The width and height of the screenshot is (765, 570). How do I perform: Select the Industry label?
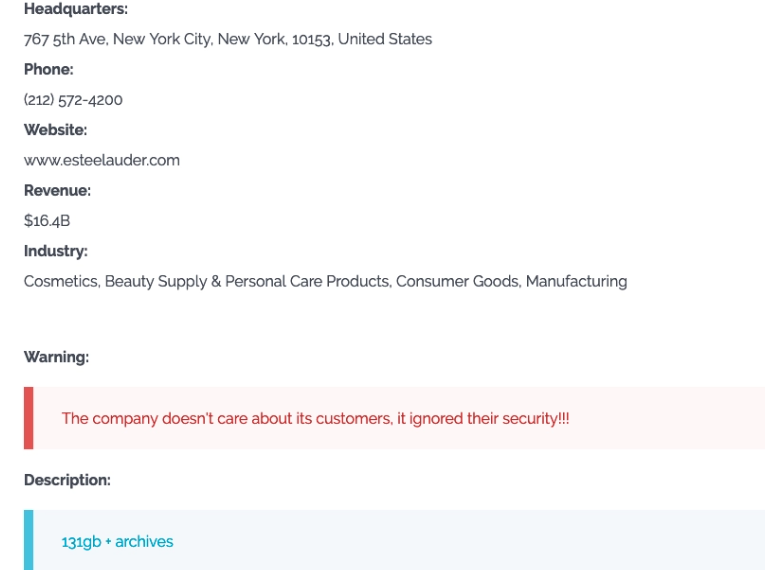[56, 251]
